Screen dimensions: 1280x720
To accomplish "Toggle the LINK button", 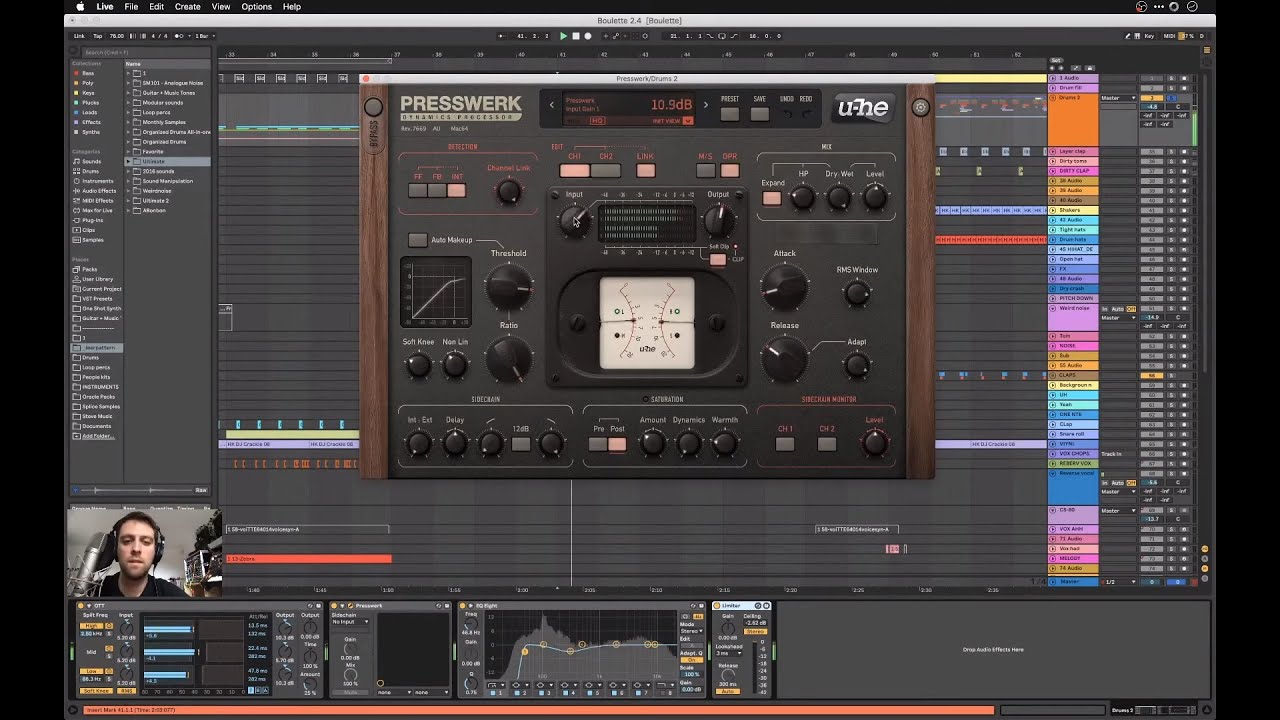I will [645, 170].
